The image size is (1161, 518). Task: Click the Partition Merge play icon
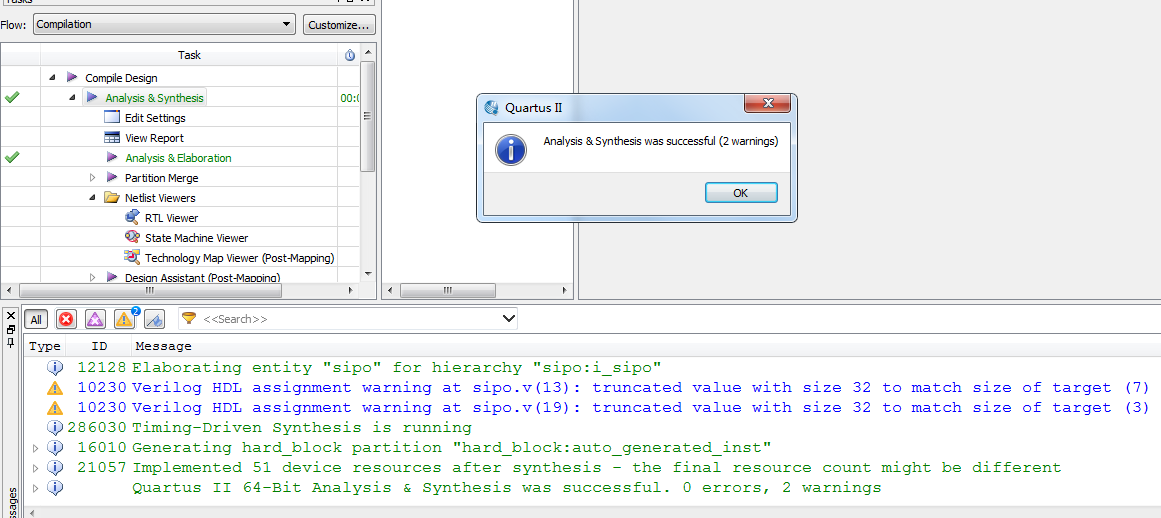[x=112, y=177]
